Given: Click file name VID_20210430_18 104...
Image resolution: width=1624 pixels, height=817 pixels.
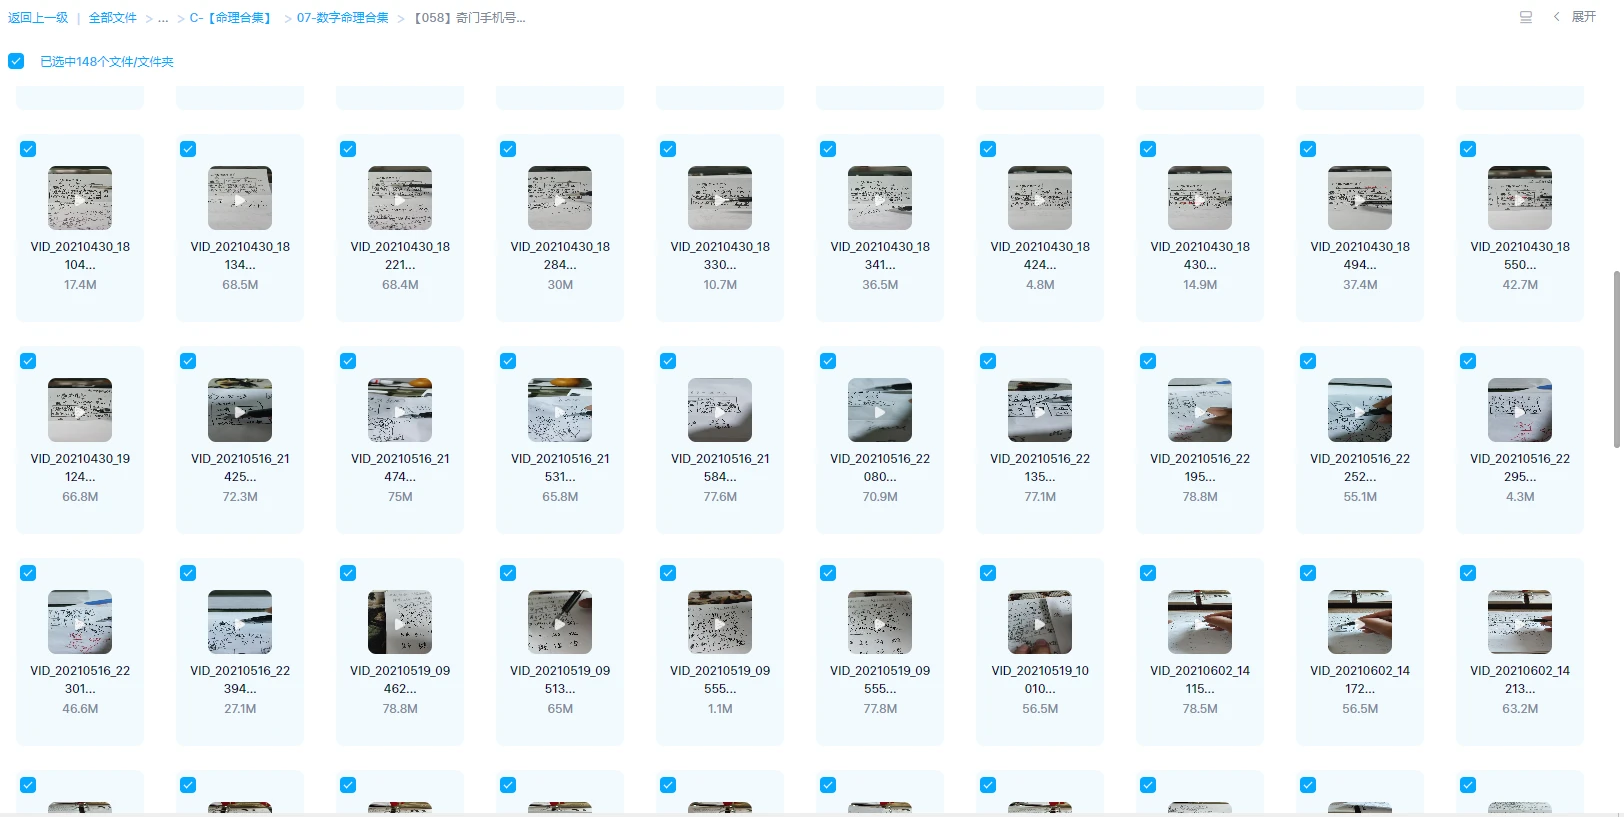Looking at the screenshot, I should click(x=80, y=256).
